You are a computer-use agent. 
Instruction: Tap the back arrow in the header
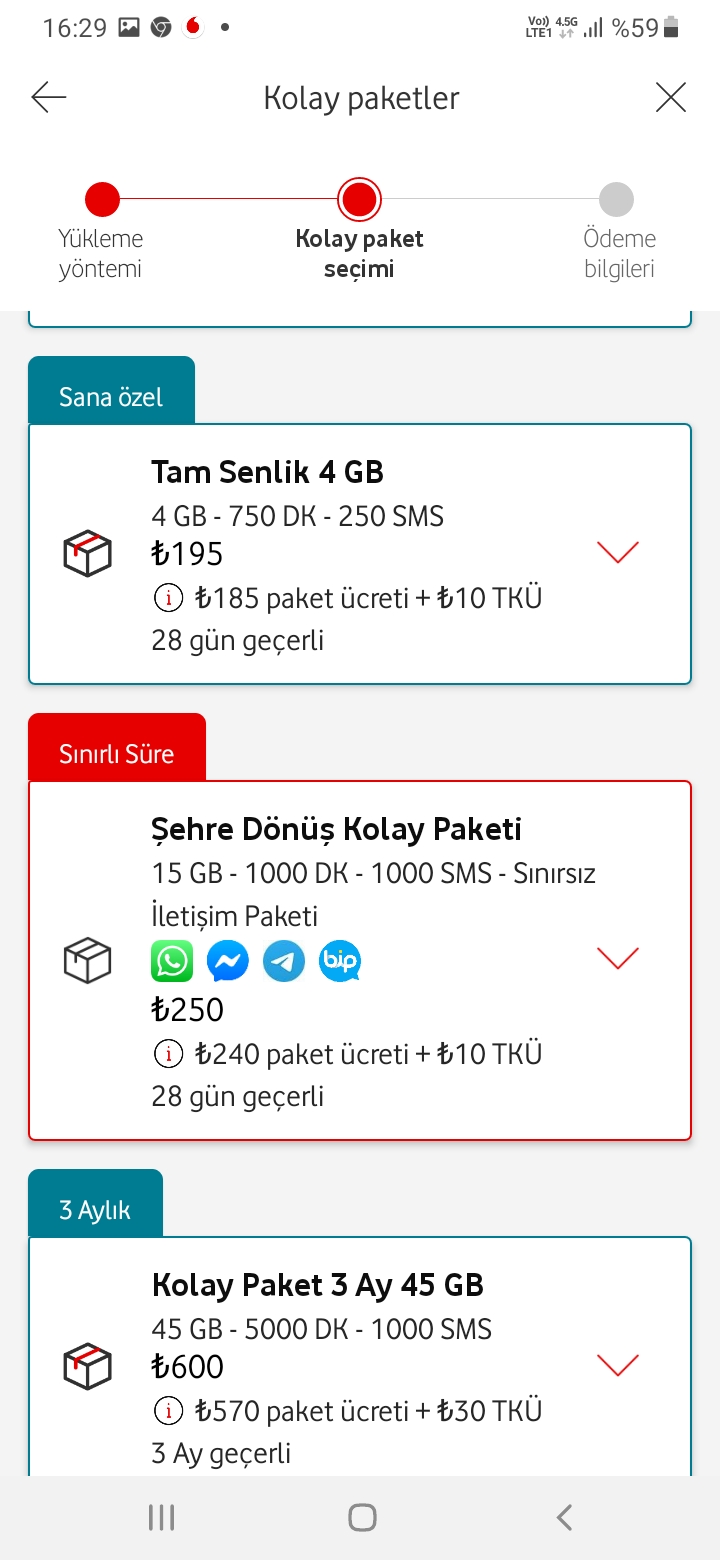48,97
